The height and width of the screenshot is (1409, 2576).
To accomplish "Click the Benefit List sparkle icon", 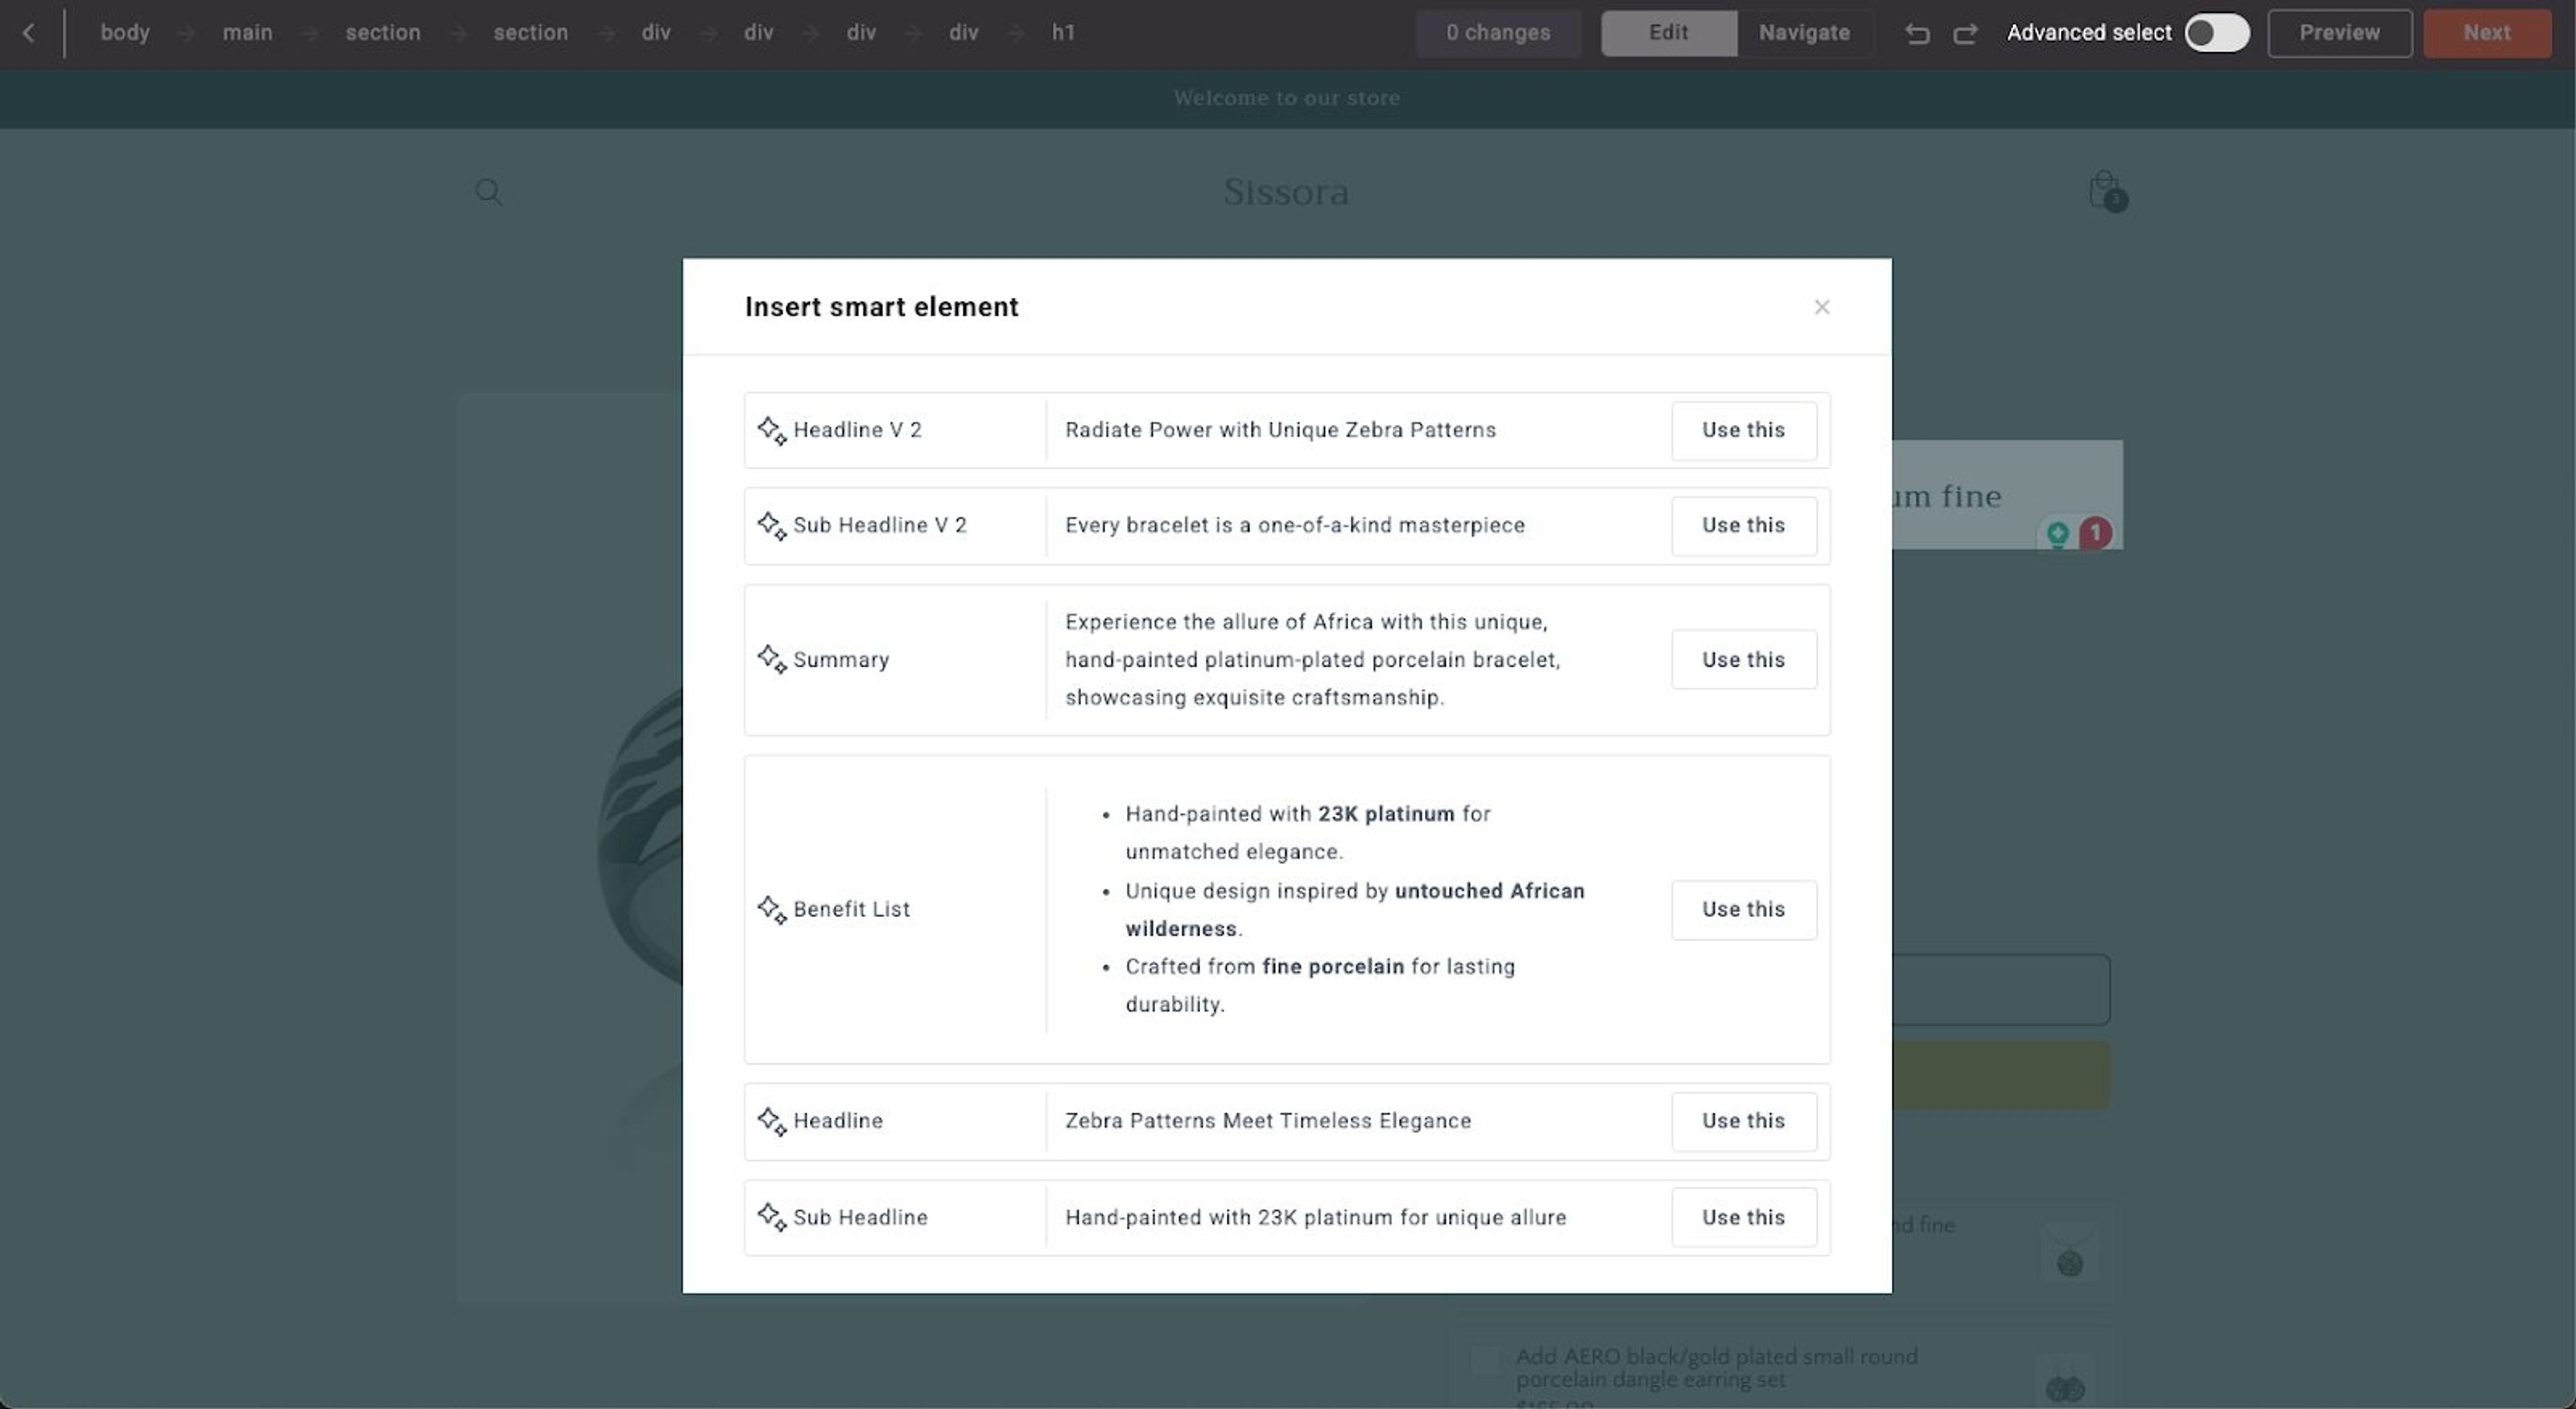I will [772, 909].
